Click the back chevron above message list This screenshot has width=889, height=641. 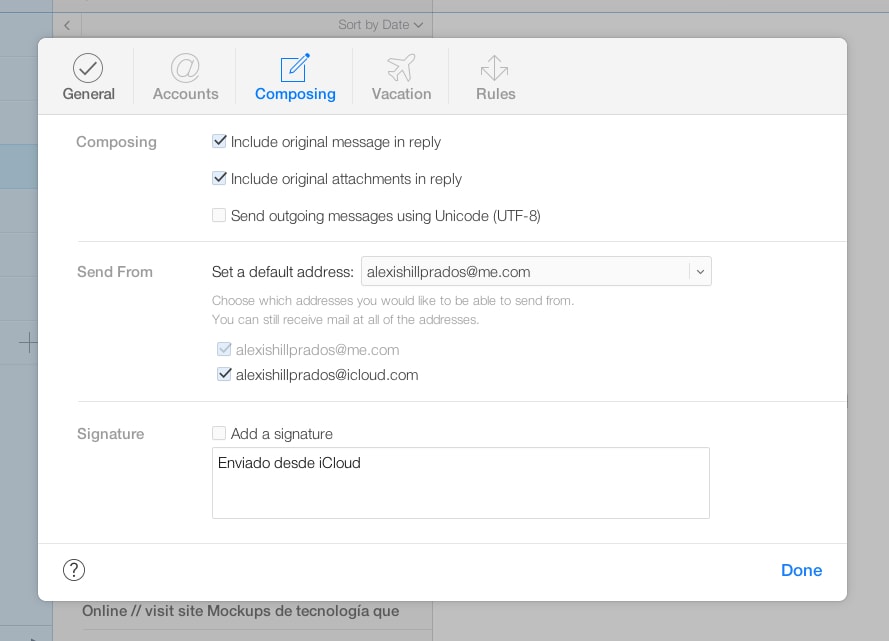point(67,24)
